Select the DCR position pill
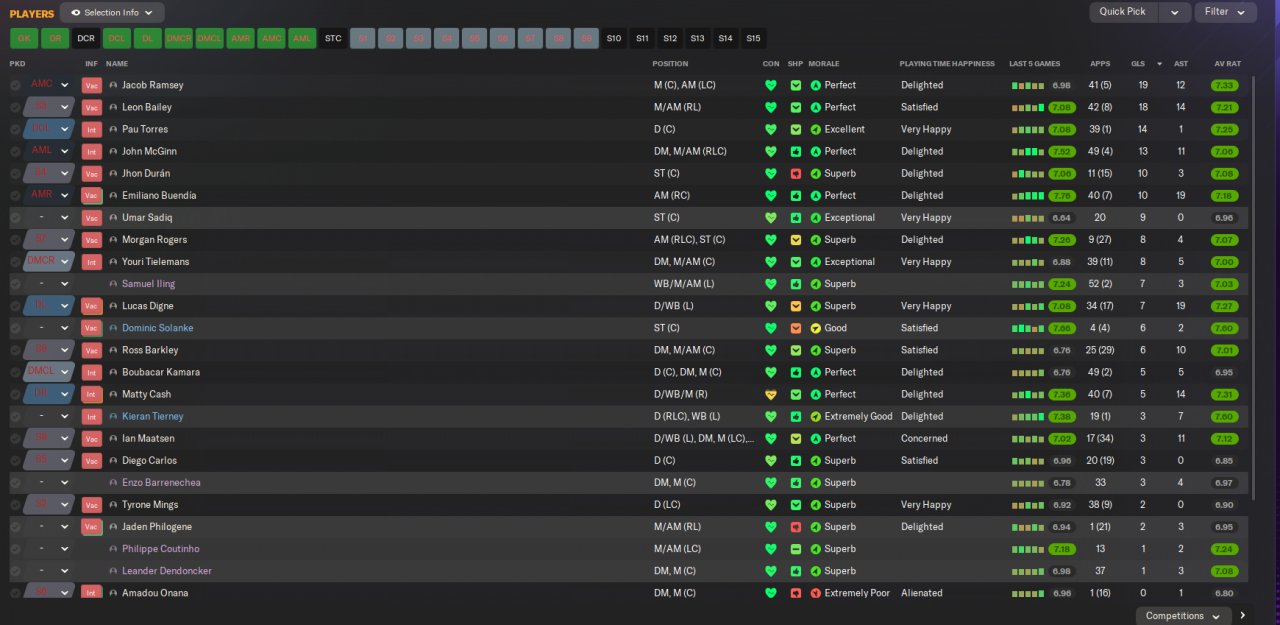1280x625 pixels. click(86, 38)
